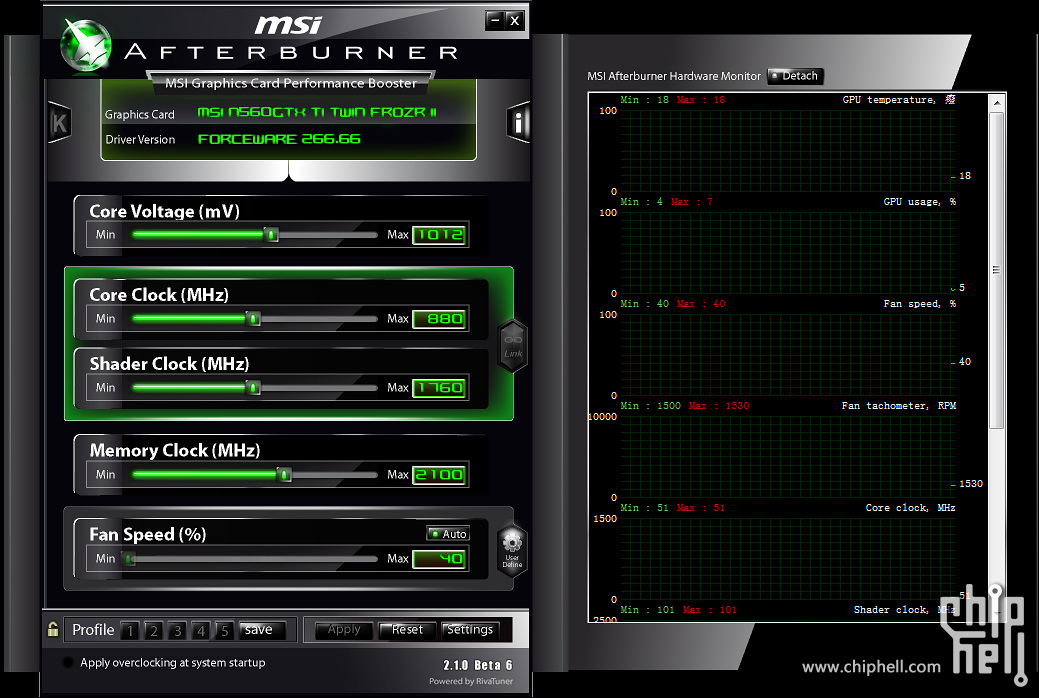Select profile slot 5
The image size is (1039, 698).
pos(225,630)
